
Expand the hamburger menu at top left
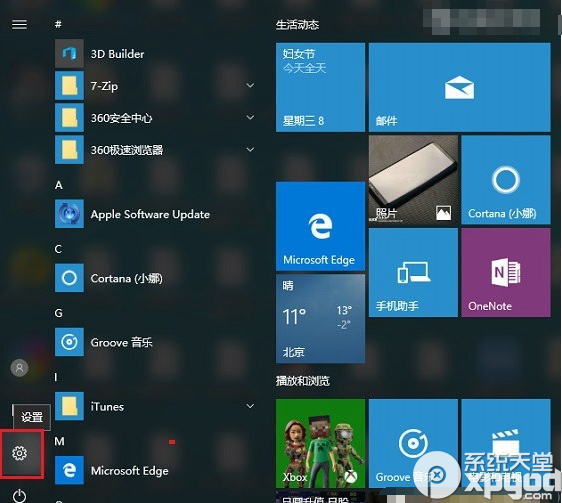(x=19, y=24)
